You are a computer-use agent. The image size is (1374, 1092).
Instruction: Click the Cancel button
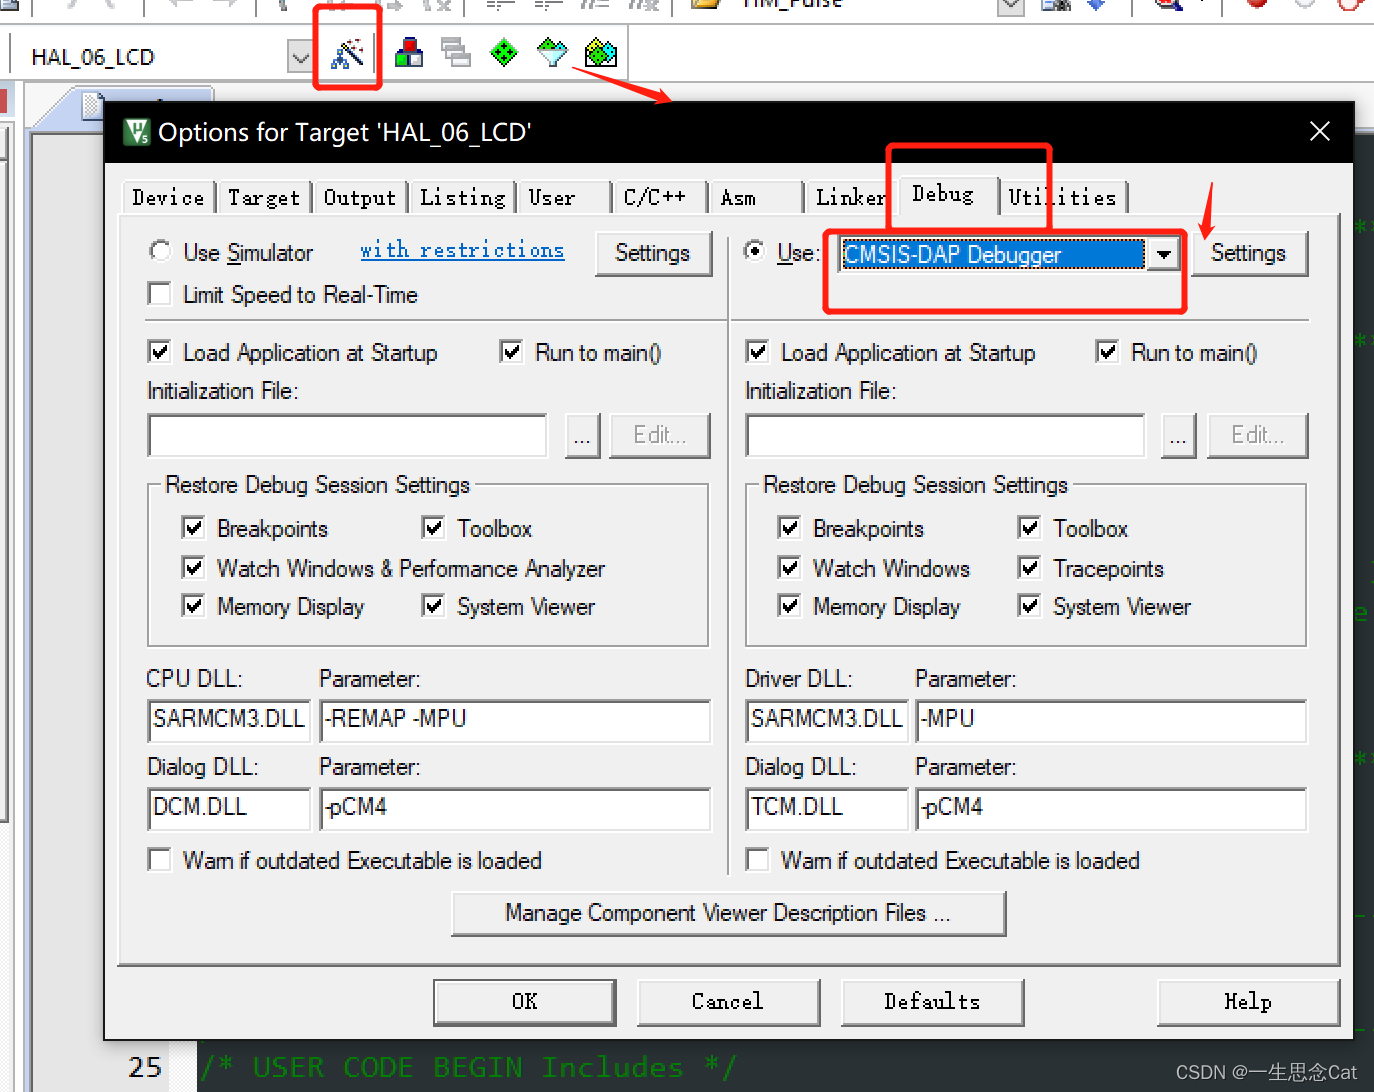[x=728, y=1002]
